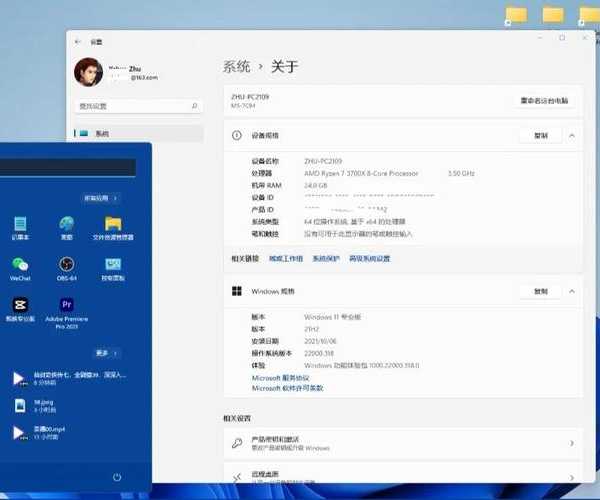Launch CapCut (剪映专业版) pinned app

(x=20, y=309)
